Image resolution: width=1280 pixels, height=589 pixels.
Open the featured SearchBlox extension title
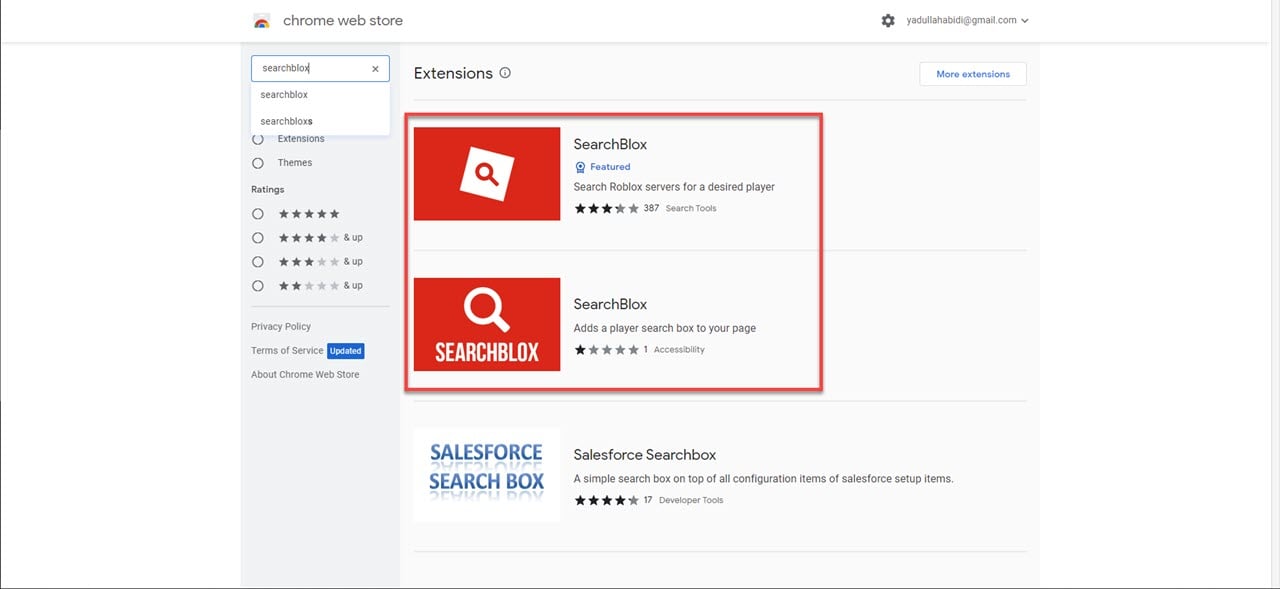610,144
